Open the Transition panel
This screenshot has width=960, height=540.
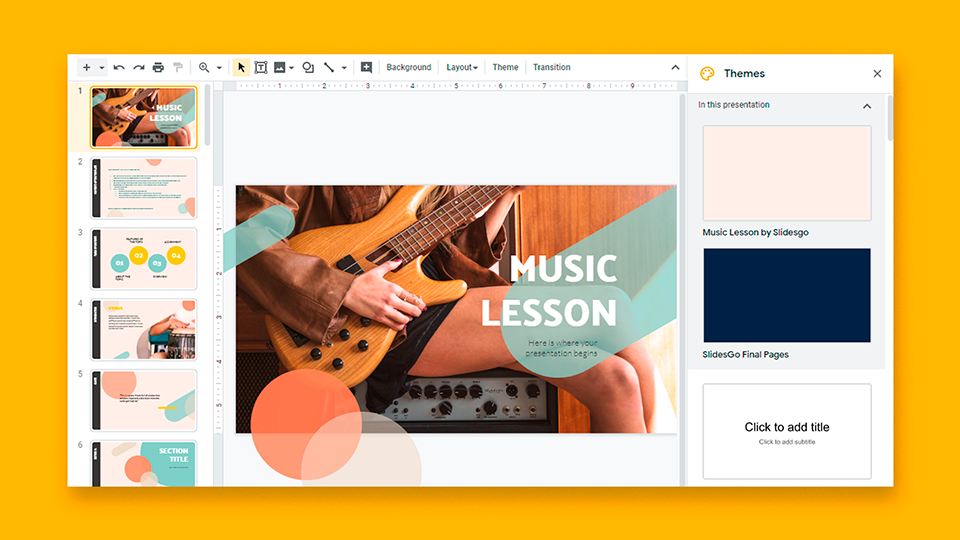[x=551, y=68]
